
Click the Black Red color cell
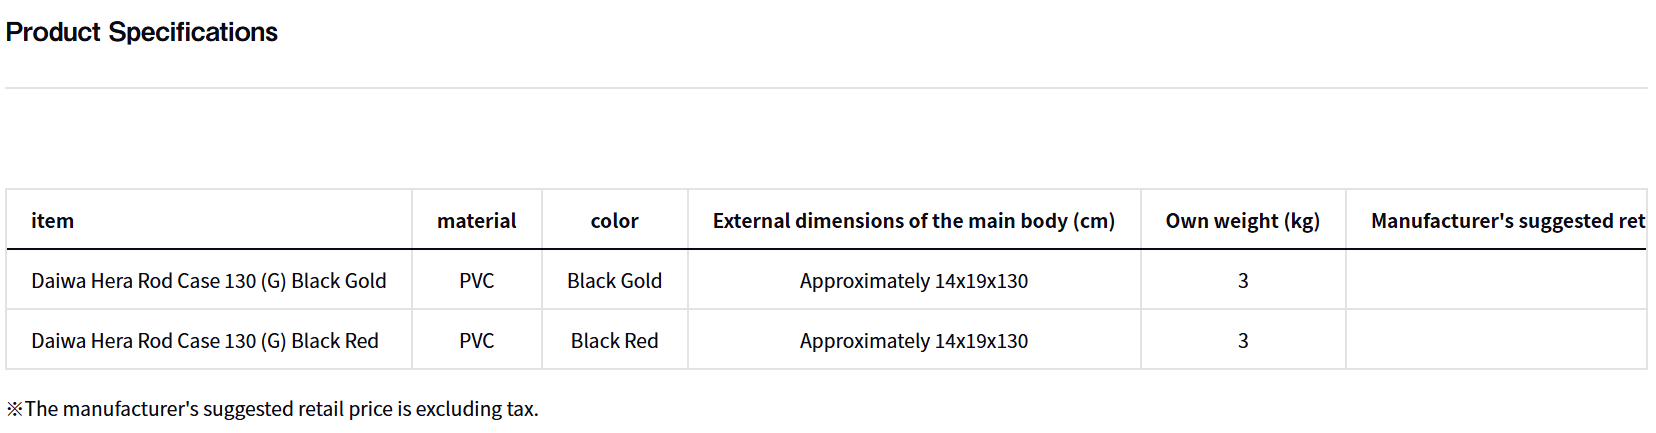614,341
